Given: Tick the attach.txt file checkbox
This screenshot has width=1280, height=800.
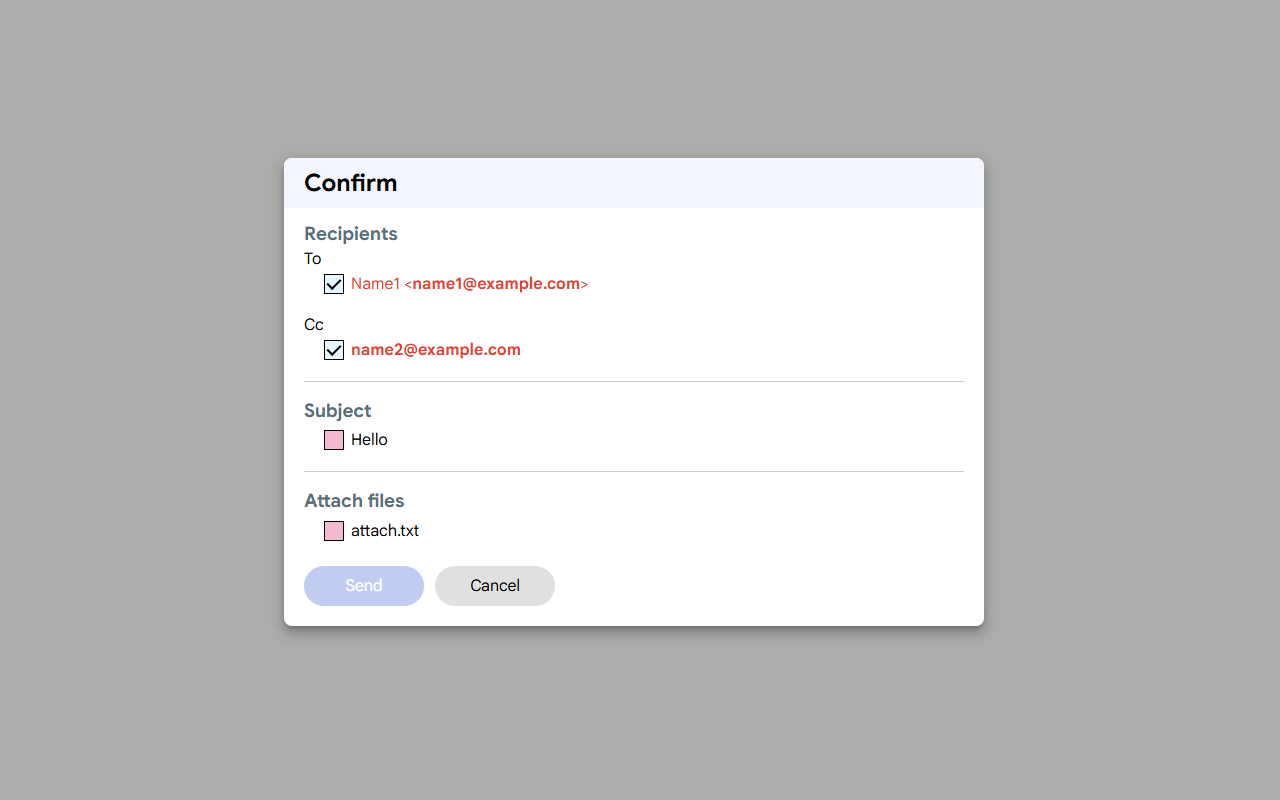Looking at the screenshot, I should [x=334, y=531].
